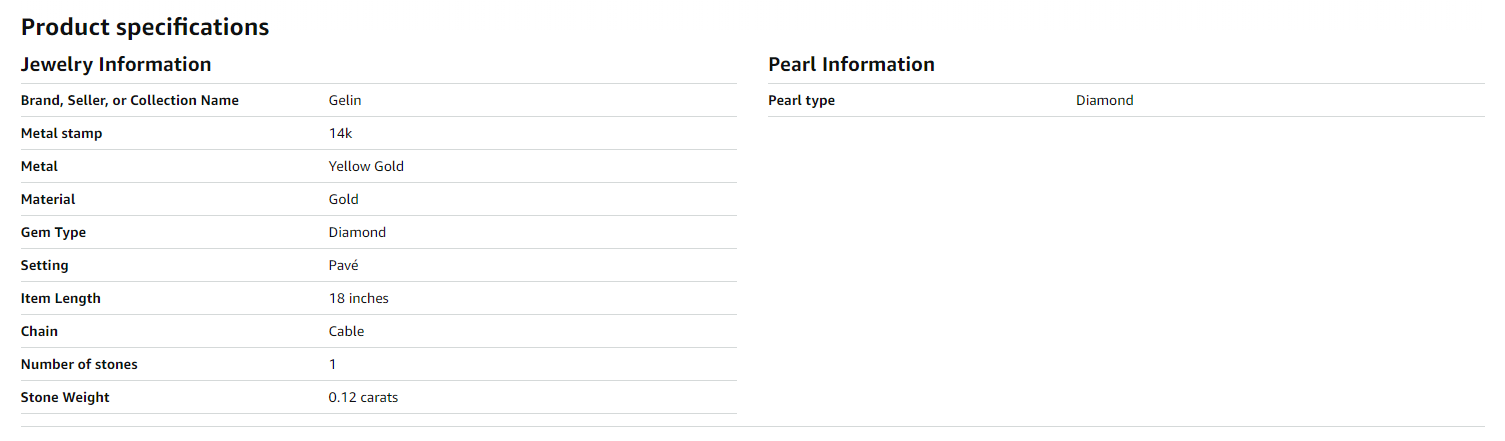The image size is (1505, 441).
Task: Select the Setting row label
Action: [45, 265]
